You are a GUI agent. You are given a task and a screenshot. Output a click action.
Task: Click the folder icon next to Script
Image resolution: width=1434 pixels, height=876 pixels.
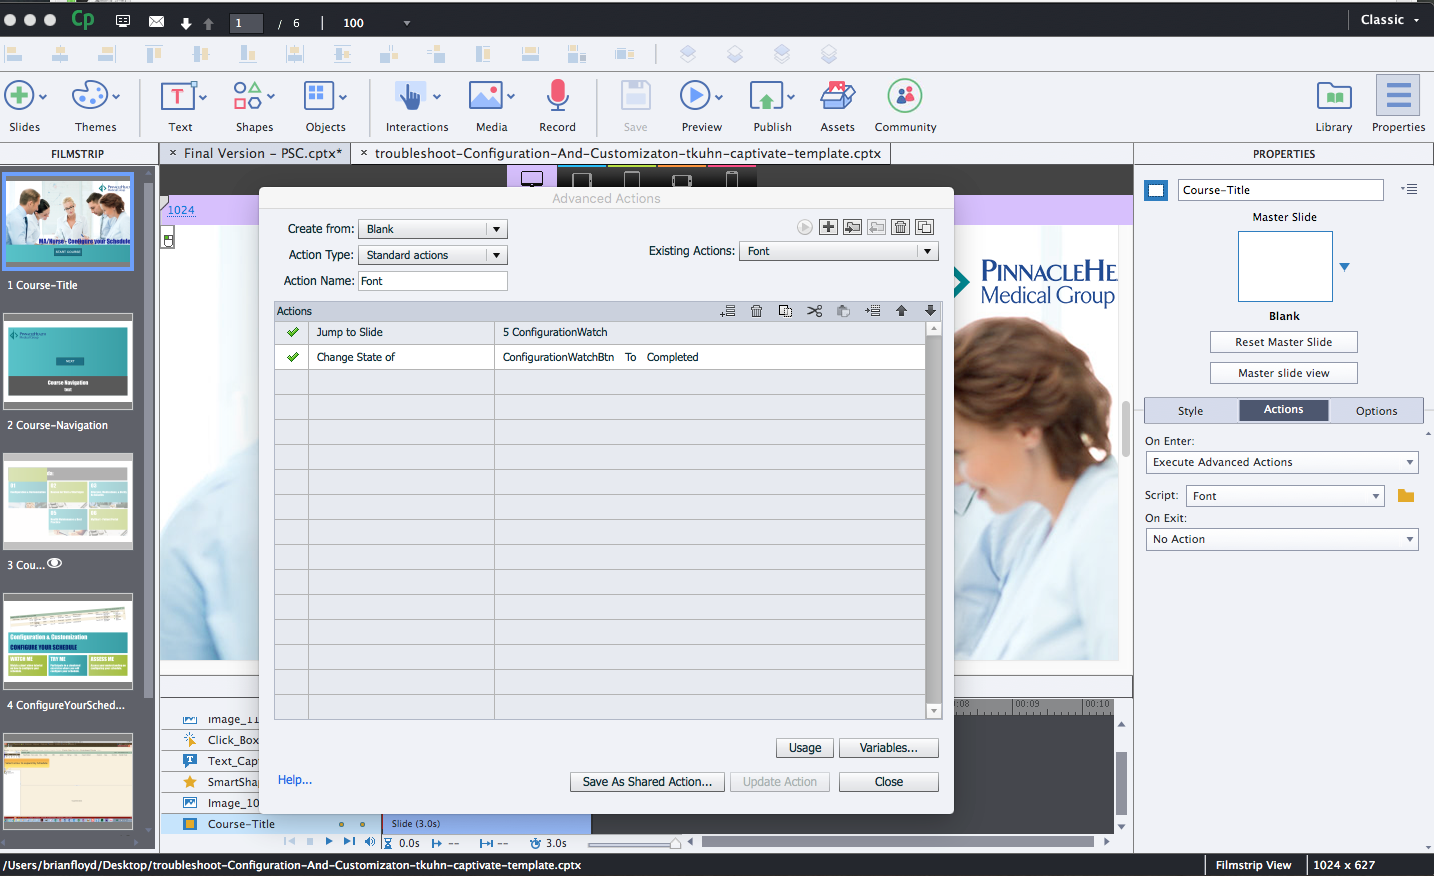click(x=1406, y=496)
